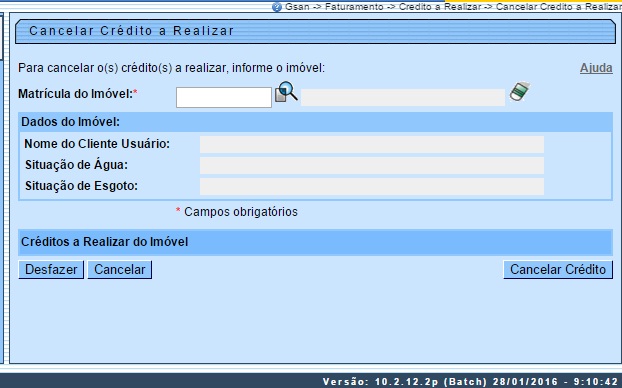The height and width of the screenshot is (388, 622).
Task: Click the Cancelar button
Action: [120, 269]
